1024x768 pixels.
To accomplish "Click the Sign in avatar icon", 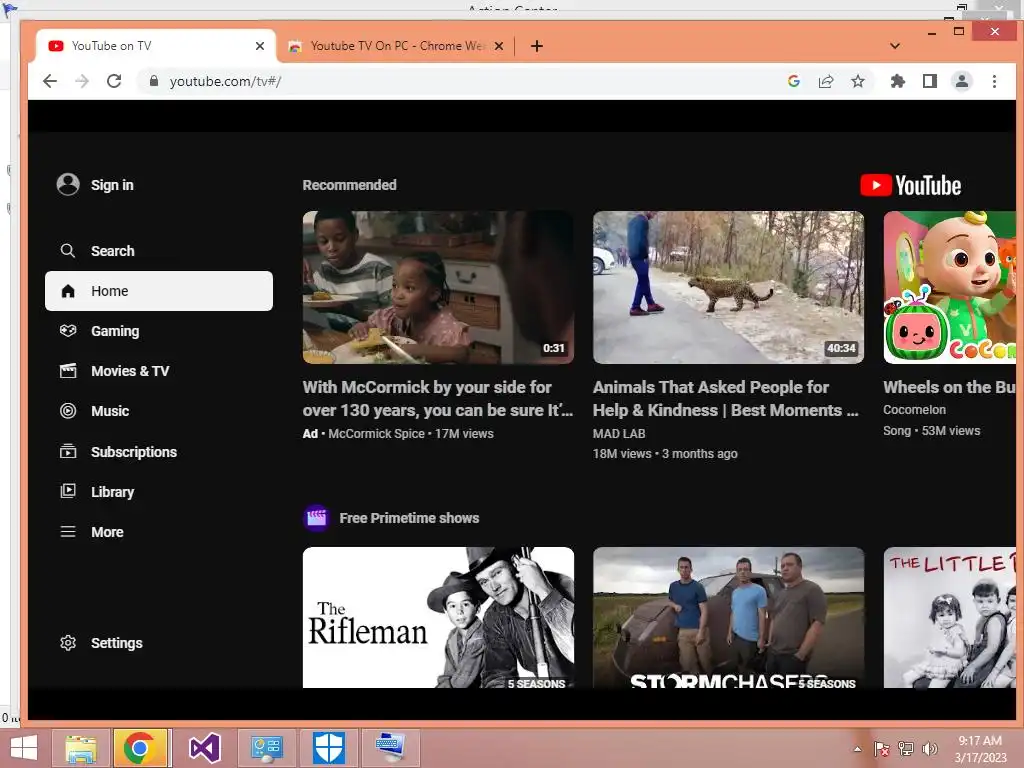I will click(x=68, y=185).
